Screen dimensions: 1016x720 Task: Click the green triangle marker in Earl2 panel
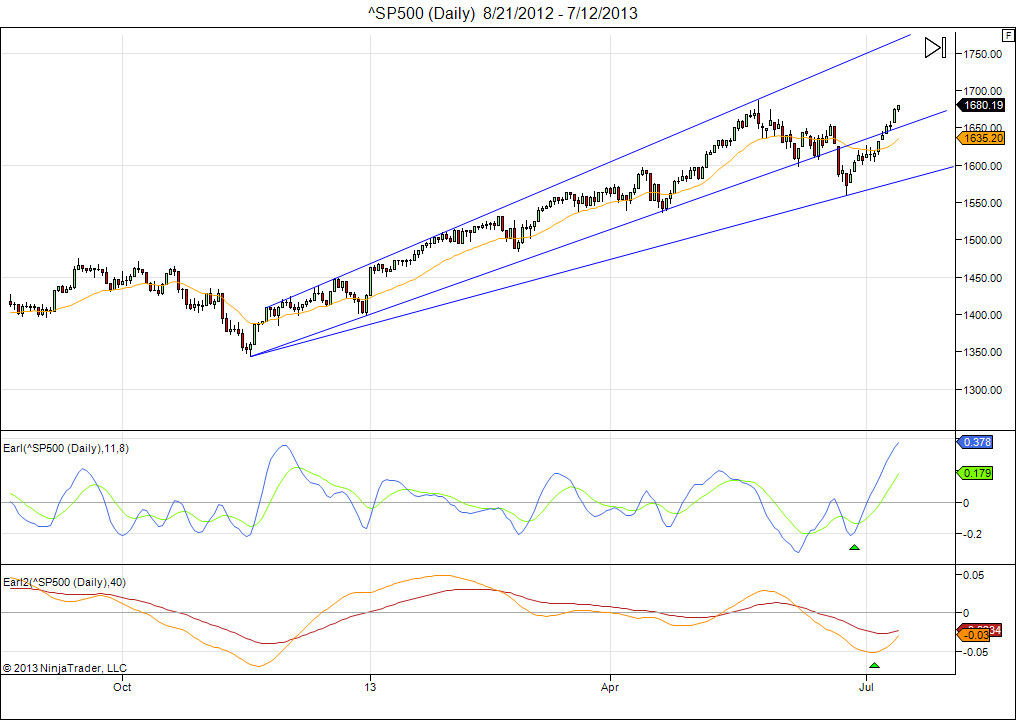[x=874, y=665]
